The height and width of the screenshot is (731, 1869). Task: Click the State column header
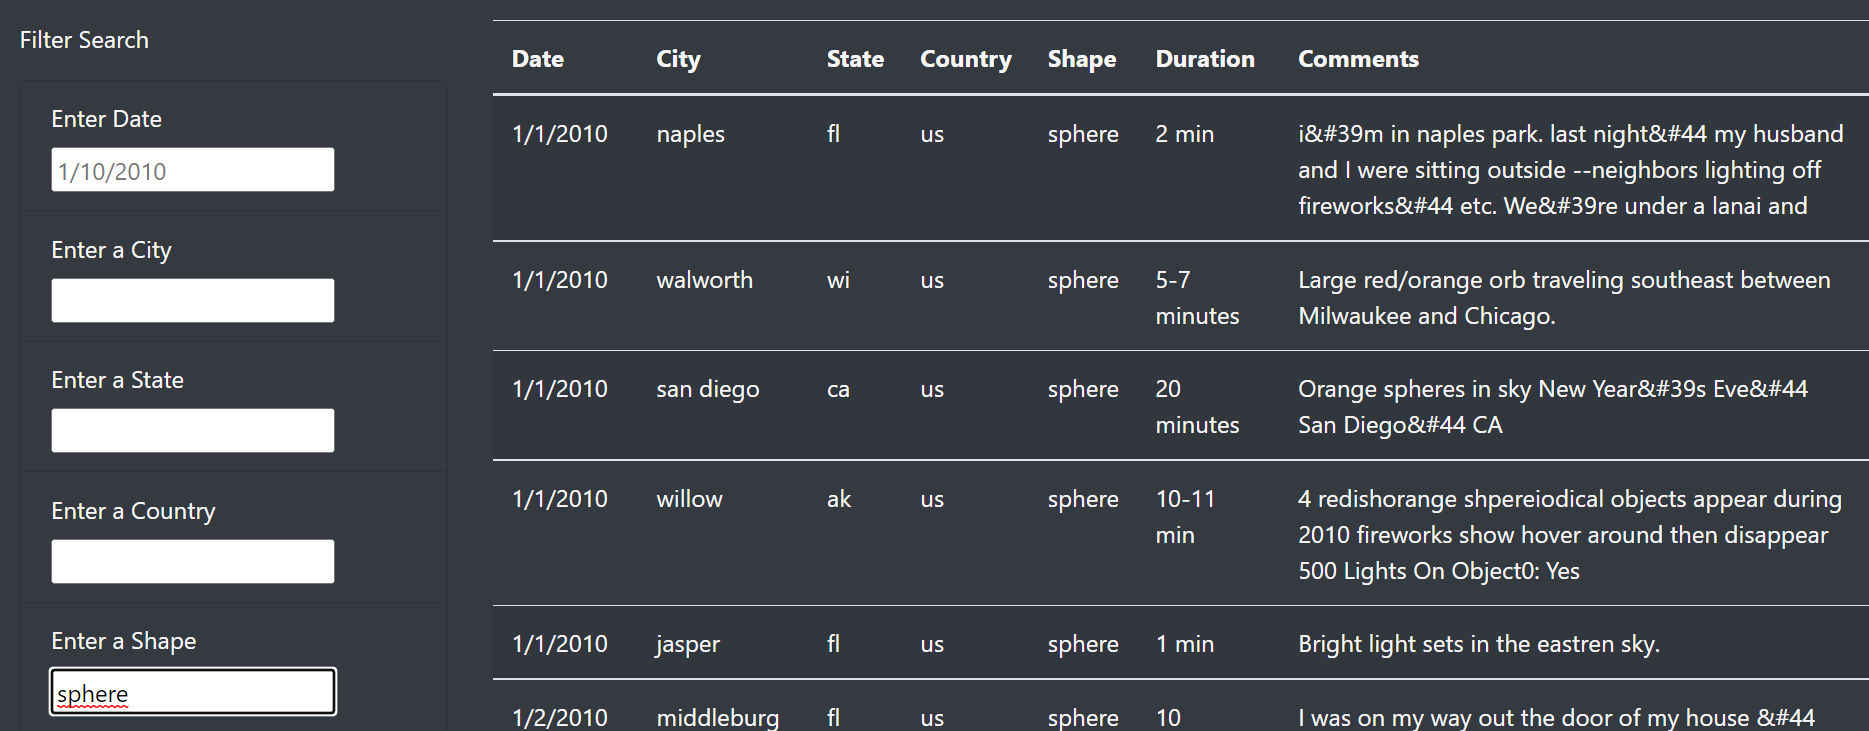pos(855,59)
